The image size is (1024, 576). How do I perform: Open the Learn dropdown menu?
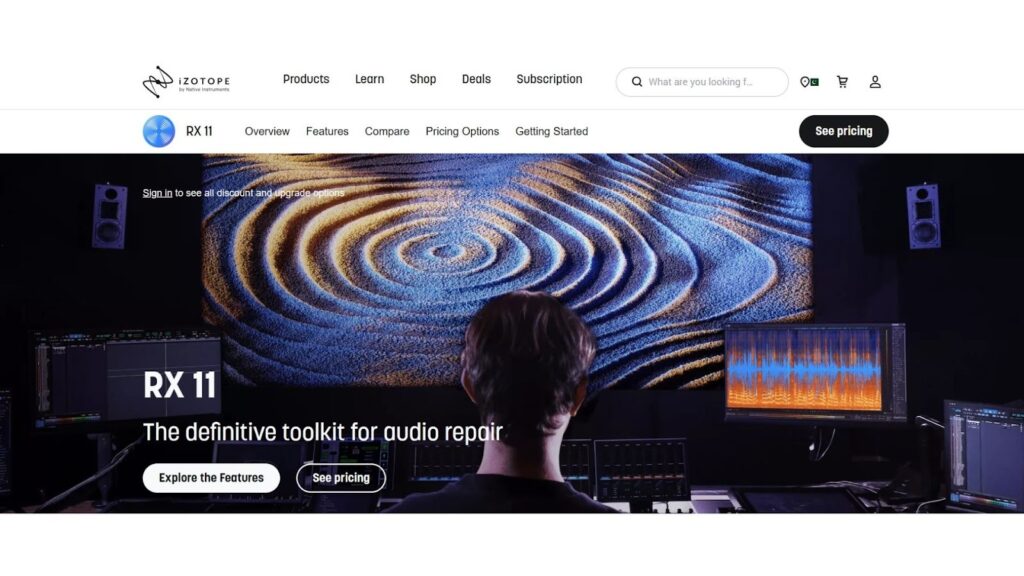370,79
